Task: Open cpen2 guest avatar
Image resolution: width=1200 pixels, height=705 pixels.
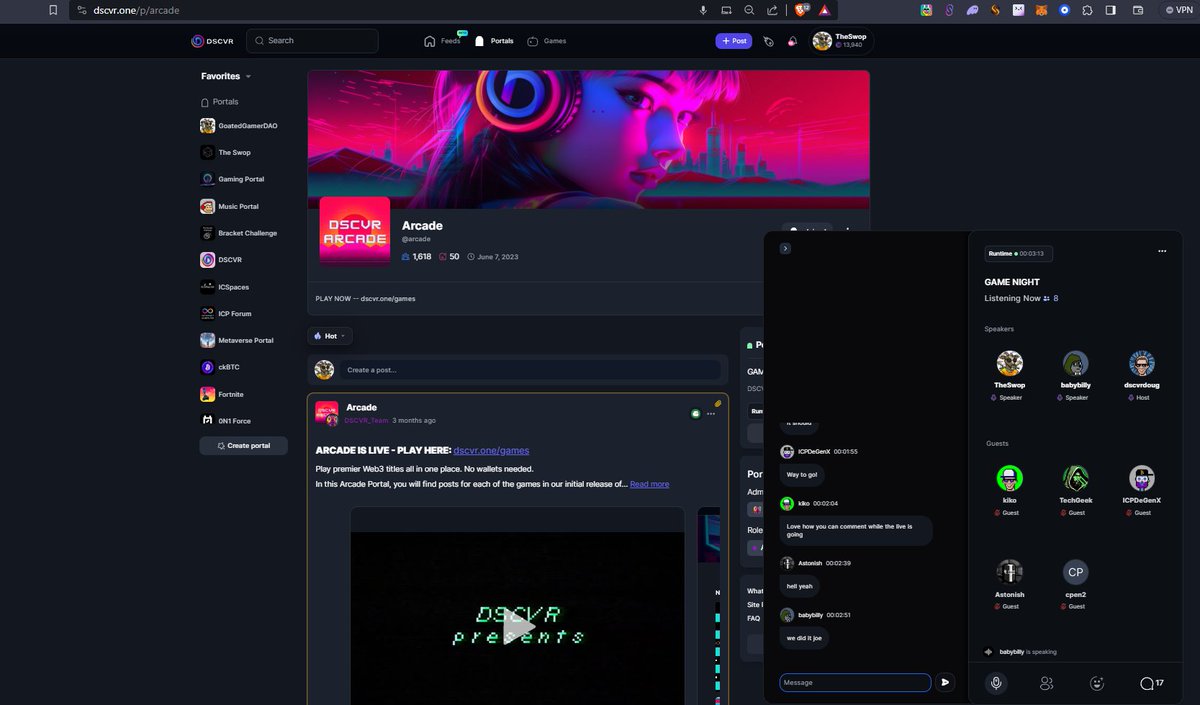Action: 1075,572
